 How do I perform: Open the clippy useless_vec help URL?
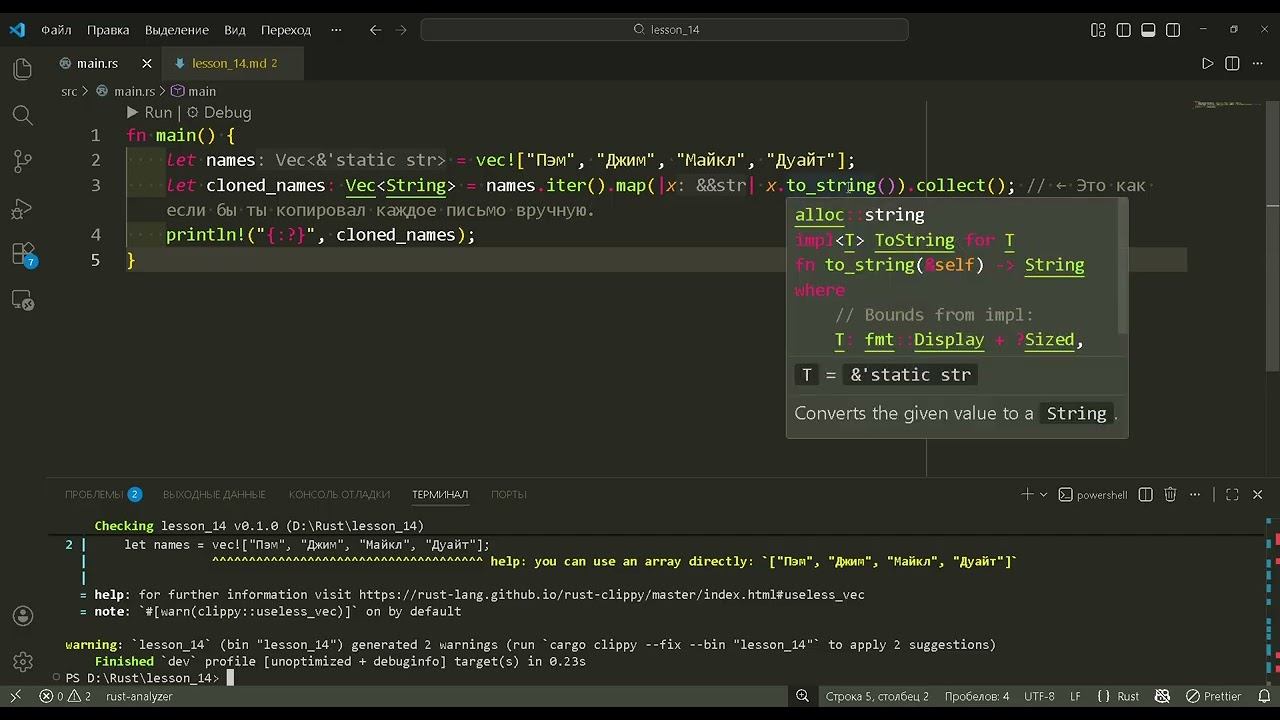tap(611, 595)
